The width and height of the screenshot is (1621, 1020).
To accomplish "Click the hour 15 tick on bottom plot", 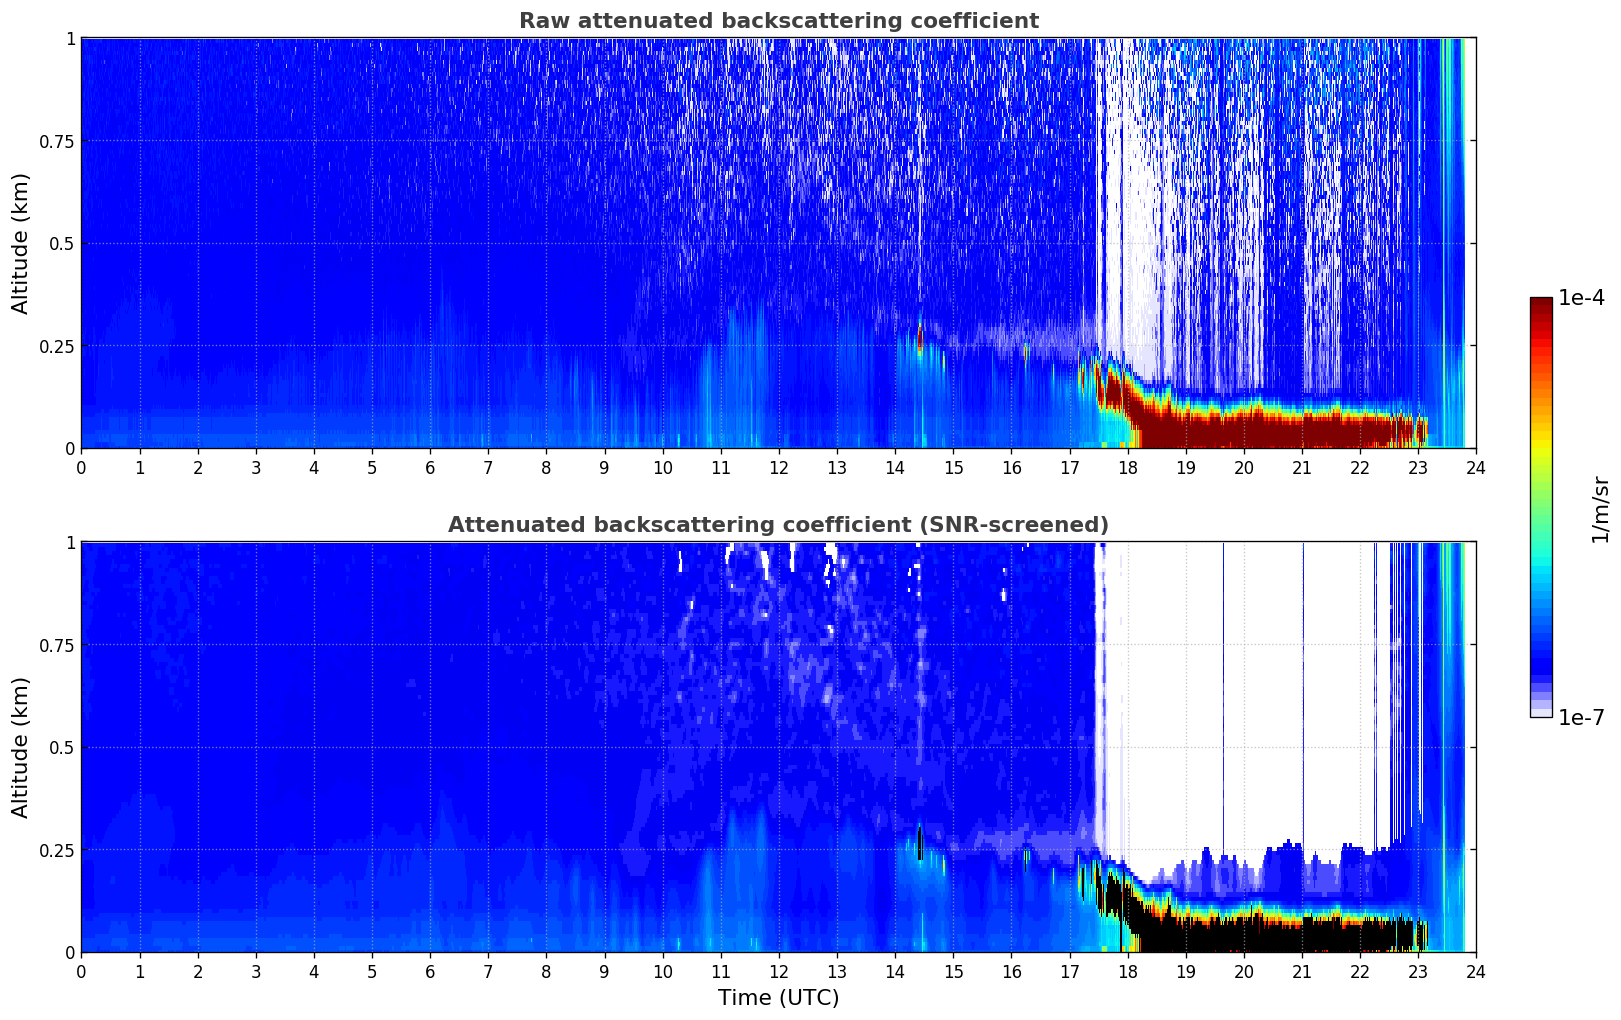I will pos(953,971).
